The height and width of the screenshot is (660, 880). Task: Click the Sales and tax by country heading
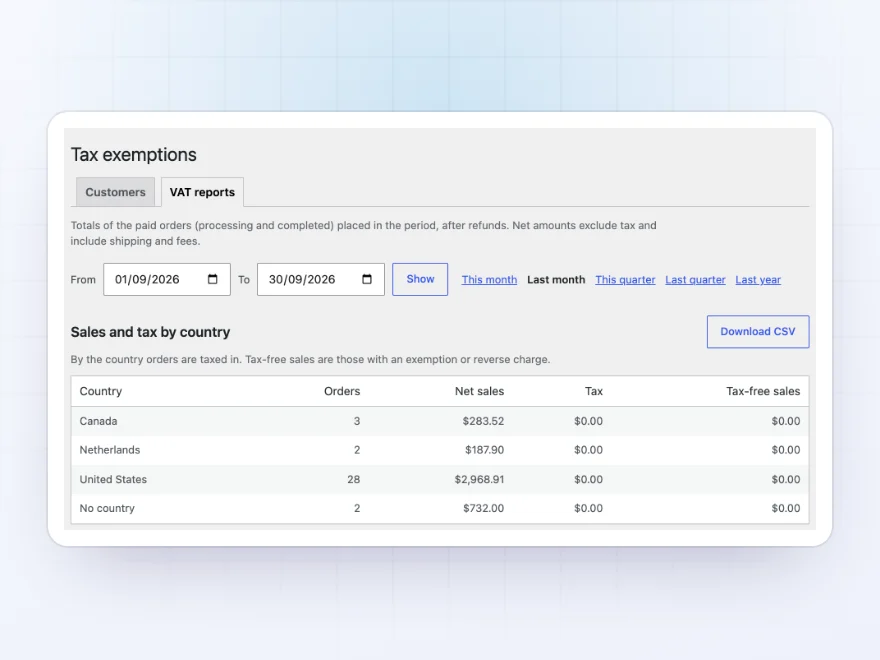(x=150, y=332)
